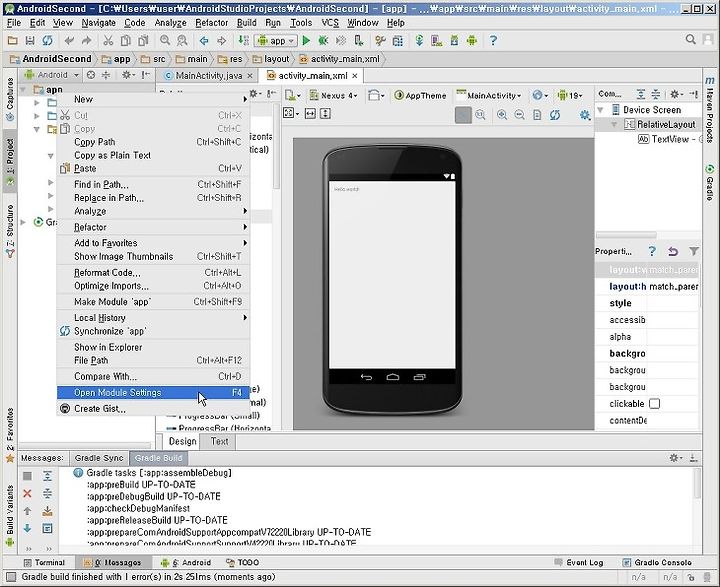Image resolution: width=720 pixels, height=587 pixels.
Task: Click the Make Project build icon
Action: 243,41
